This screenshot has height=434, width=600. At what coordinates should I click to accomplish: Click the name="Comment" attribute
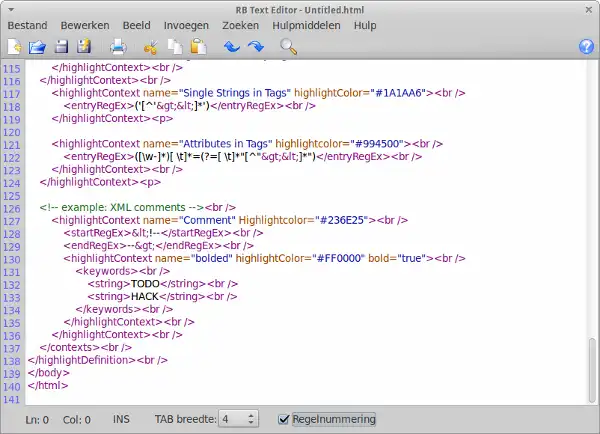(x=189, y=220)
